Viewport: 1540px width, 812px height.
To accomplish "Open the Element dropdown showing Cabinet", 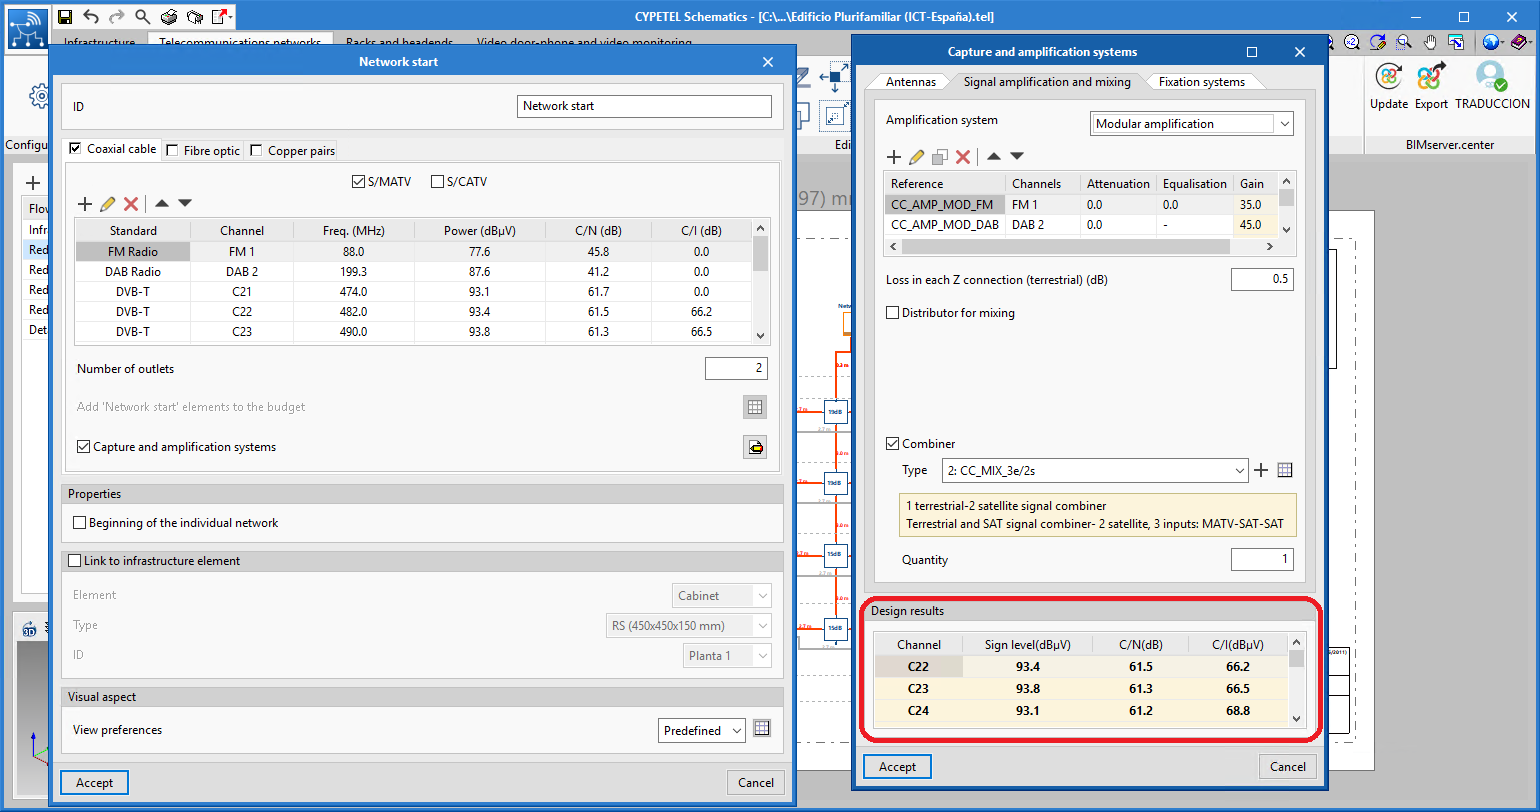I will (x=722, y=595).
